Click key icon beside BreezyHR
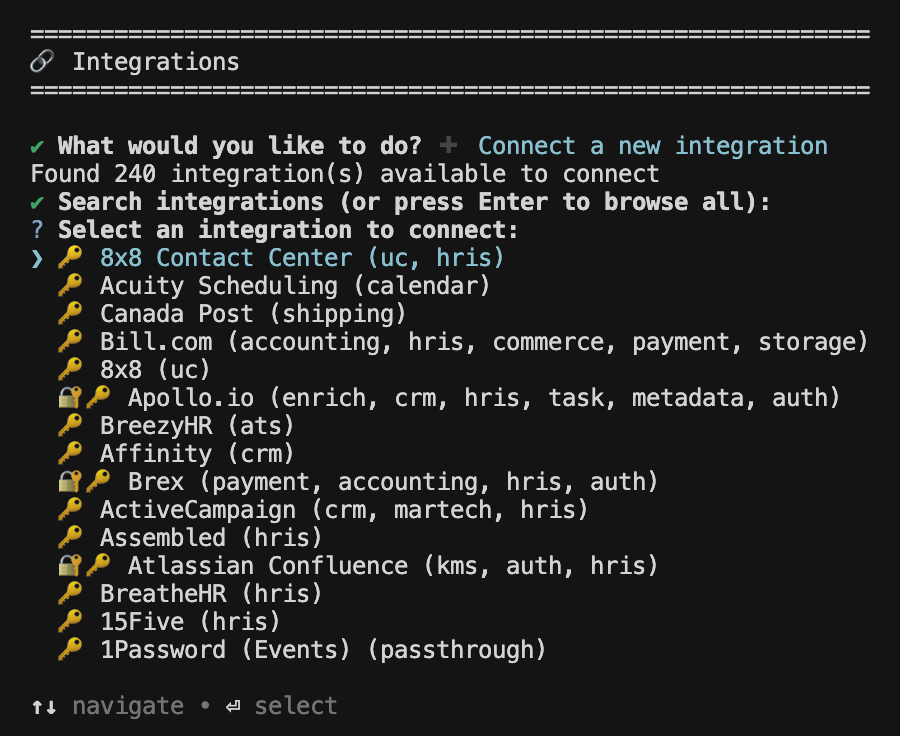Screen dimensions: 900x736 click(x=70, y=425)
